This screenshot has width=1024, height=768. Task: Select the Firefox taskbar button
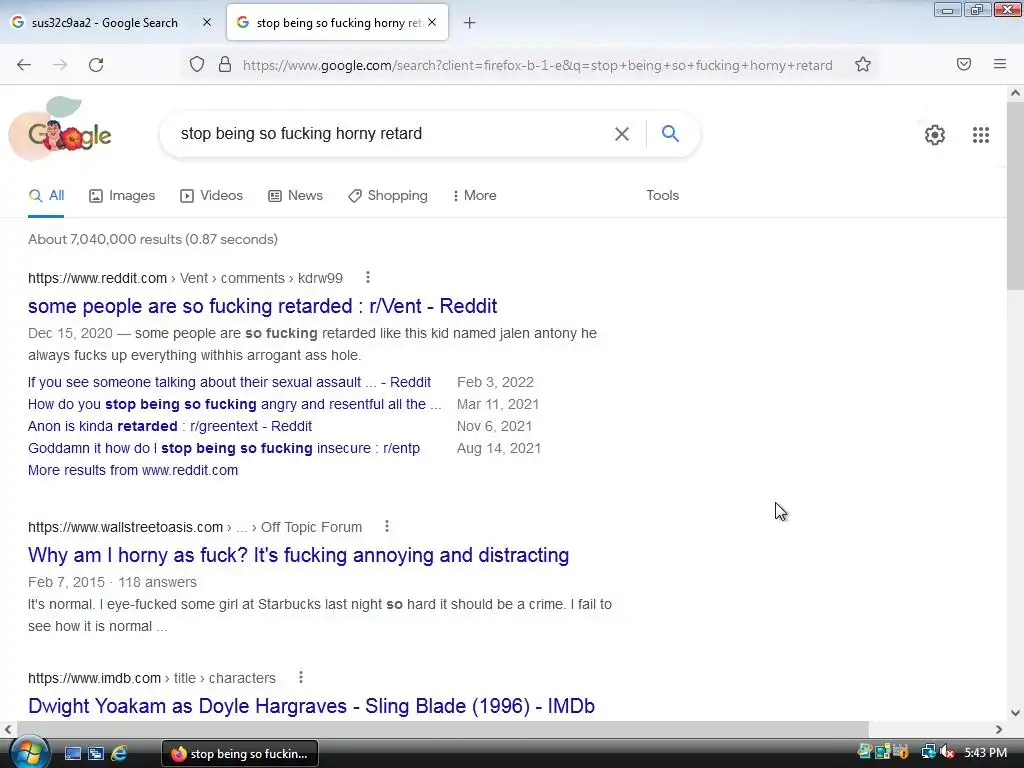[x=240, y=754]
